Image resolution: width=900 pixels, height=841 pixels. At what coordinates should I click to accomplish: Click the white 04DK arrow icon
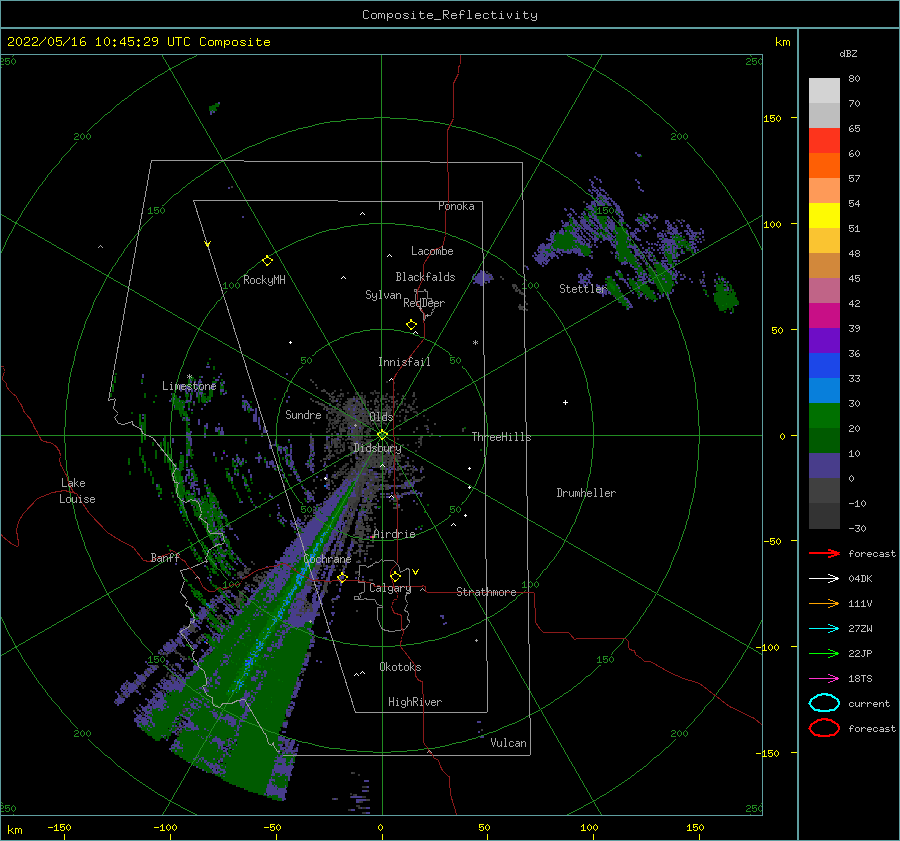point(824,579)
